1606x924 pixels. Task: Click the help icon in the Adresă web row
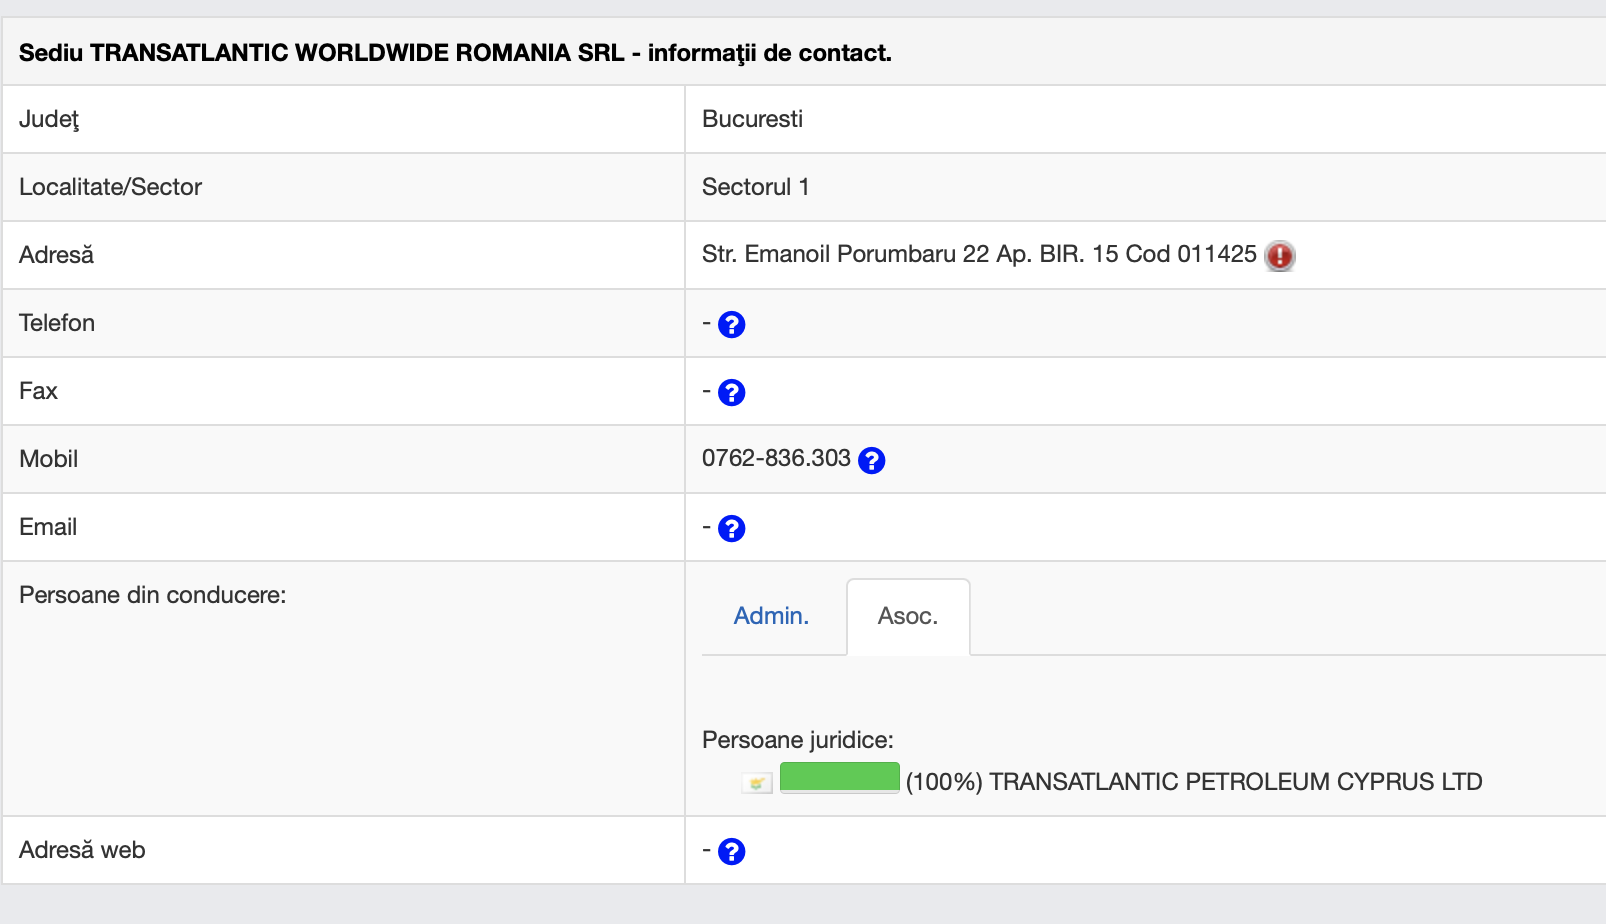731,852
